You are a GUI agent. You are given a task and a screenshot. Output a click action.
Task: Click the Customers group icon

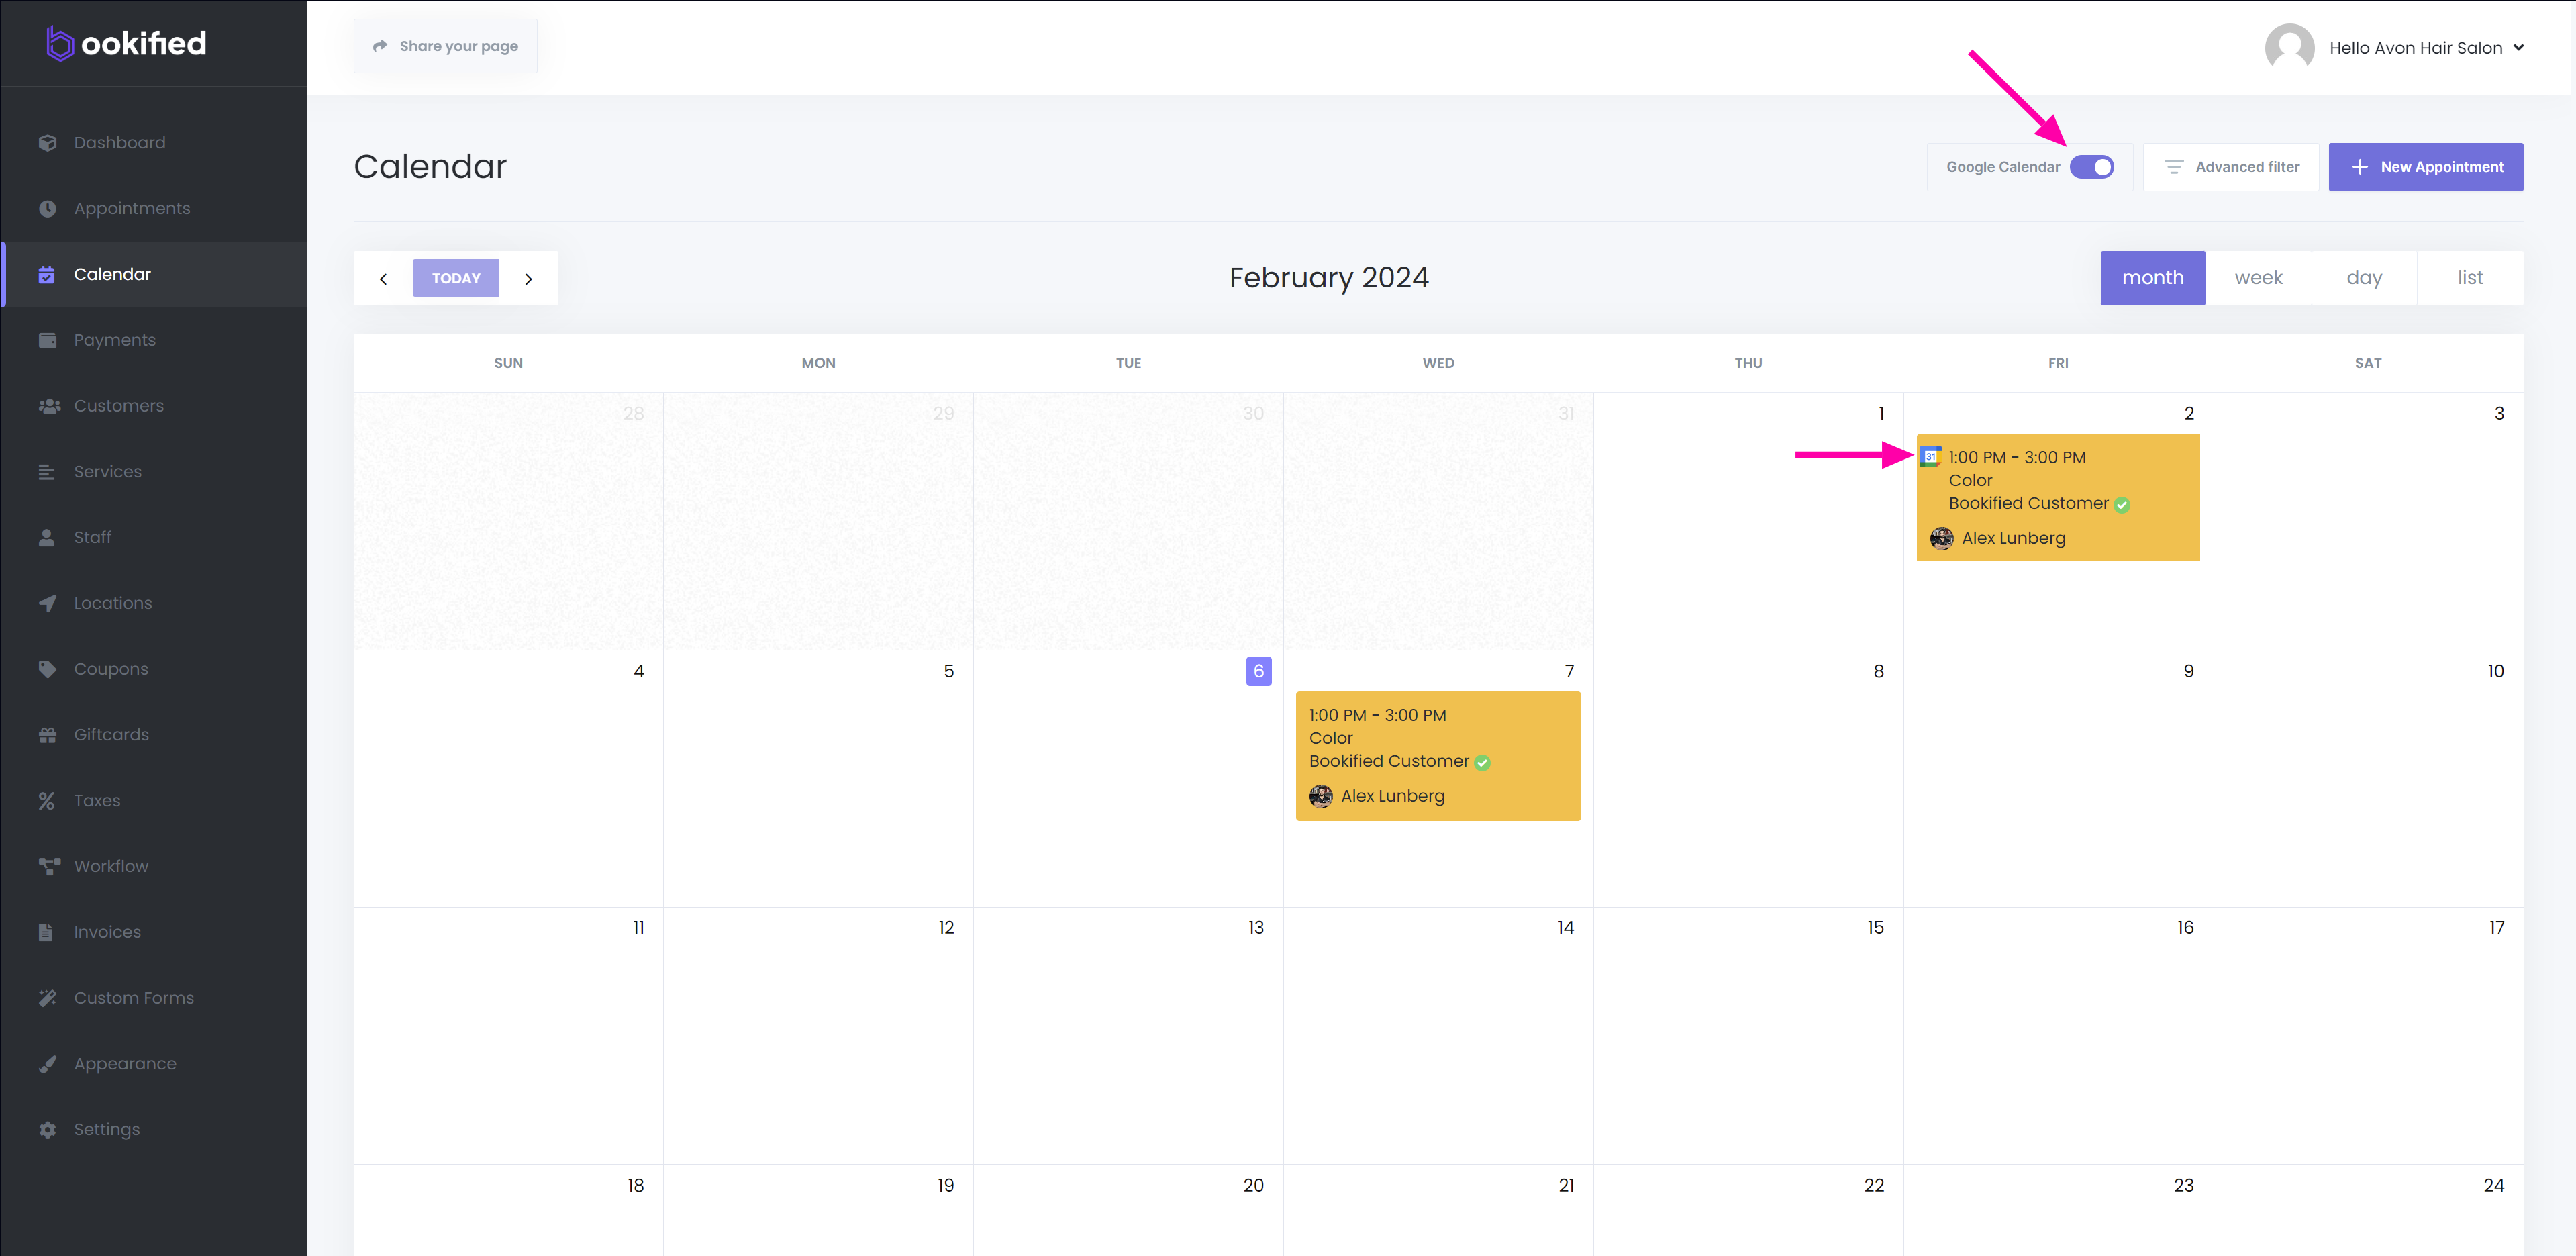pos(48,406)
